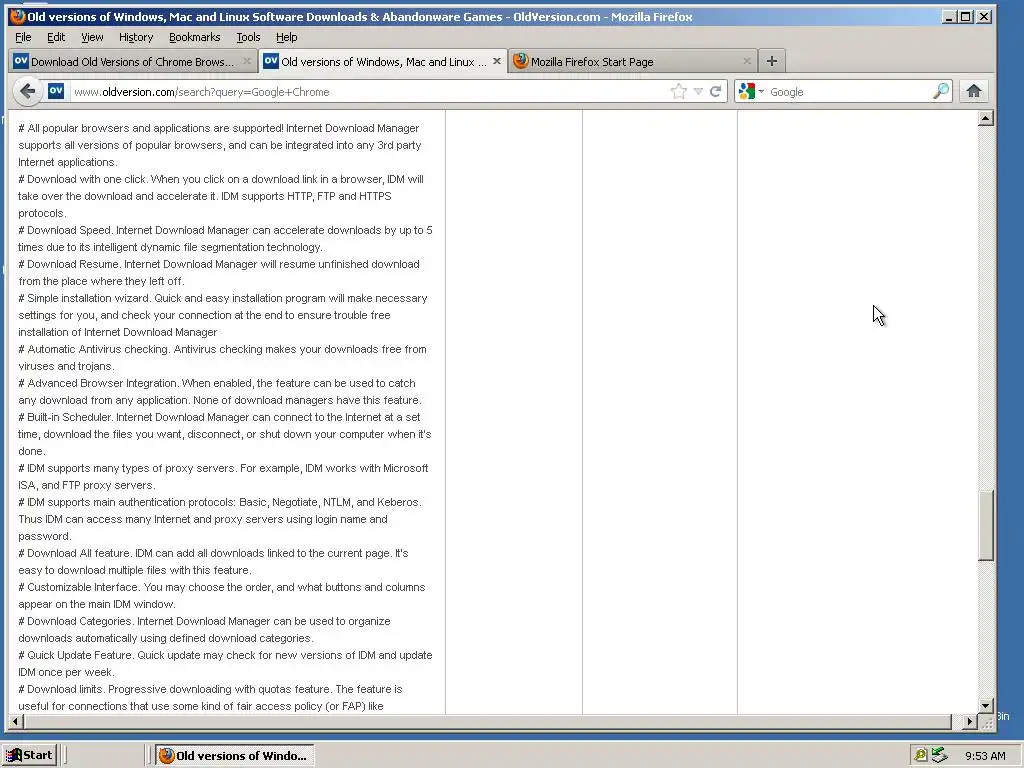
Task: Click the OV site identity icon in address bar
Action: (56, 91)
